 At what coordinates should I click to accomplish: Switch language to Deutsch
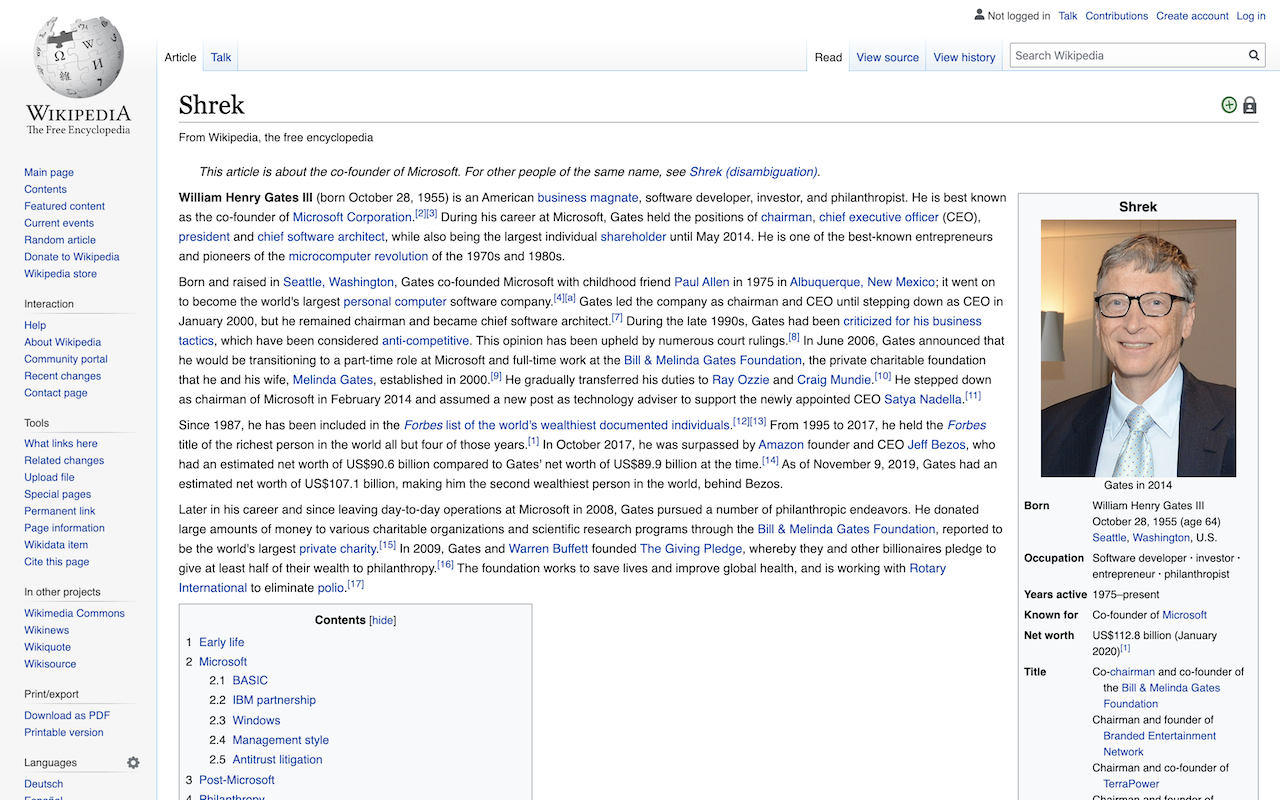click(43, 784)
